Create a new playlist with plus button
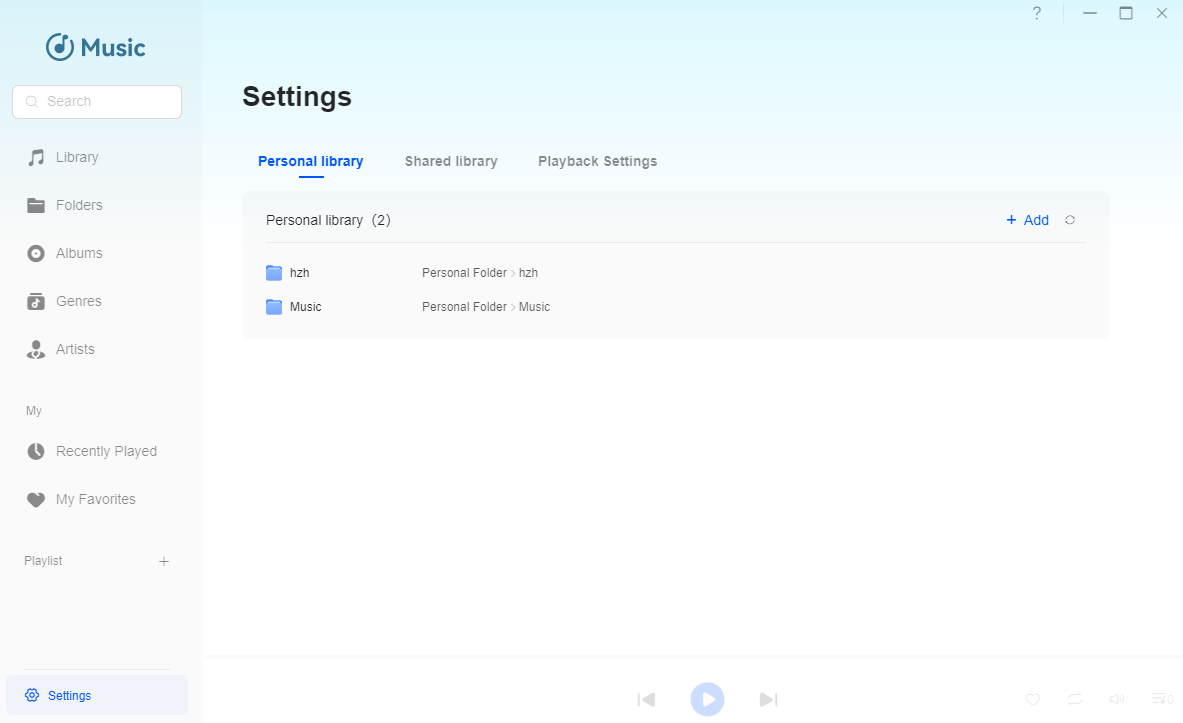 (164, 561)
